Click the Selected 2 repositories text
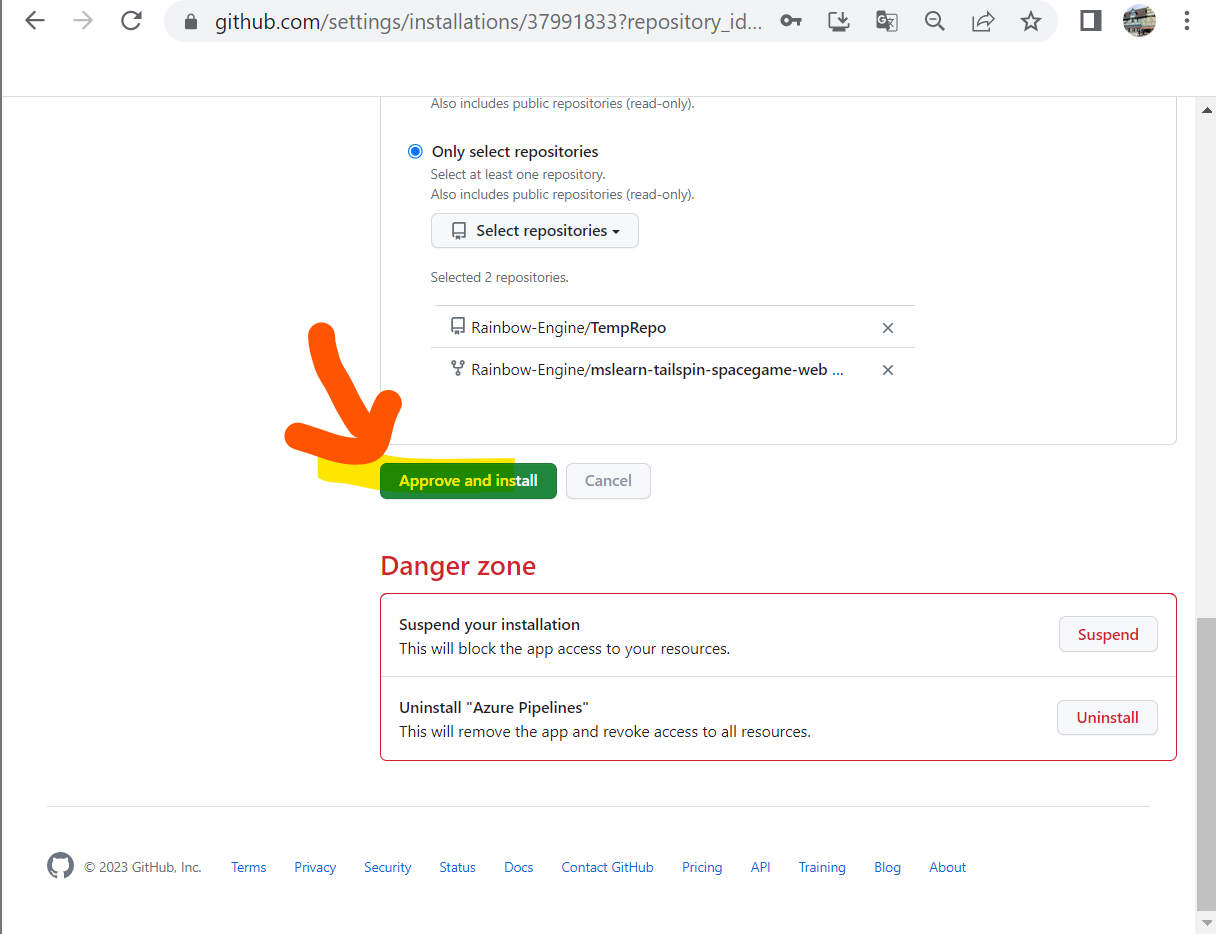This screenshot has height=934, width=1216. [500, 277]
